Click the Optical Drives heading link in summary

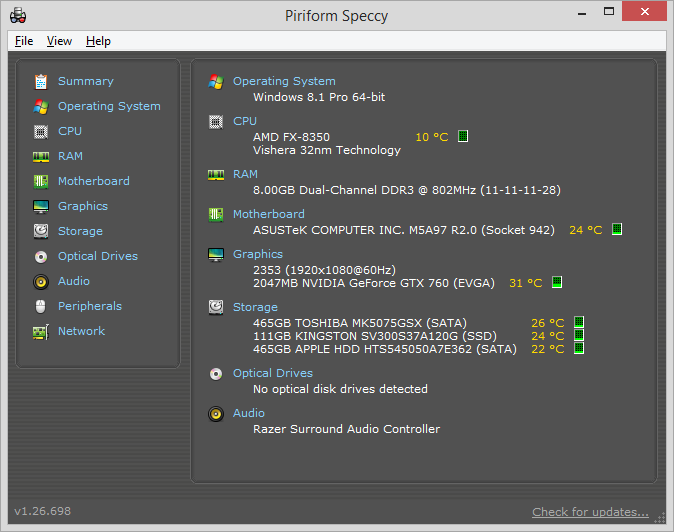273,373
